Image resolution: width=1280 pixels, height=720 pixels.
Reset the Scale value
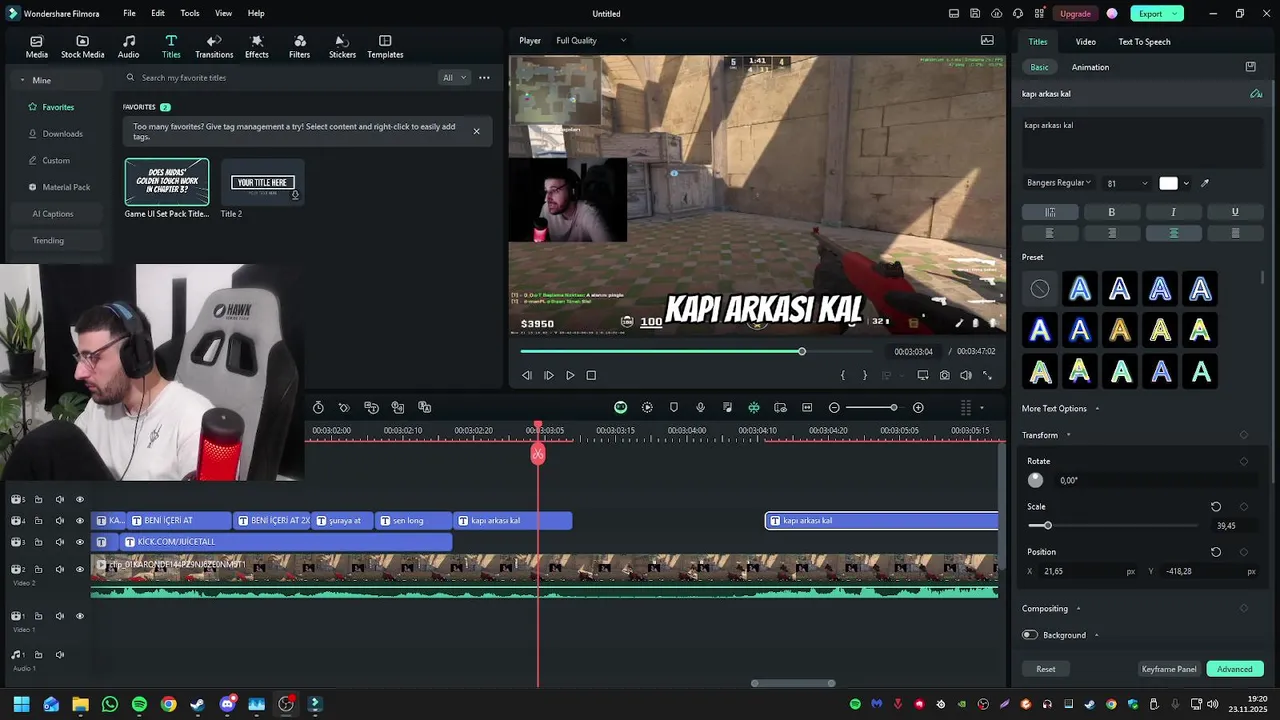coord(1216,507)
